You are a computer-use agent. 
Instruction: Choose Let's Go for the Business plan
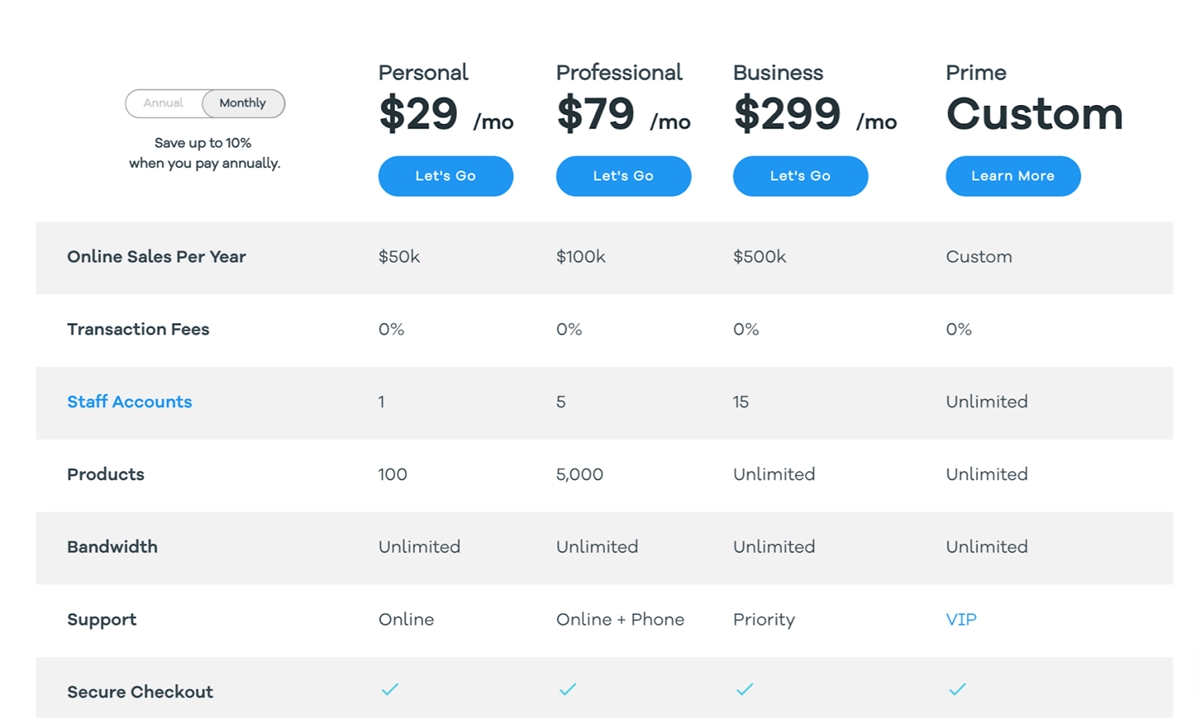point(800,176)
